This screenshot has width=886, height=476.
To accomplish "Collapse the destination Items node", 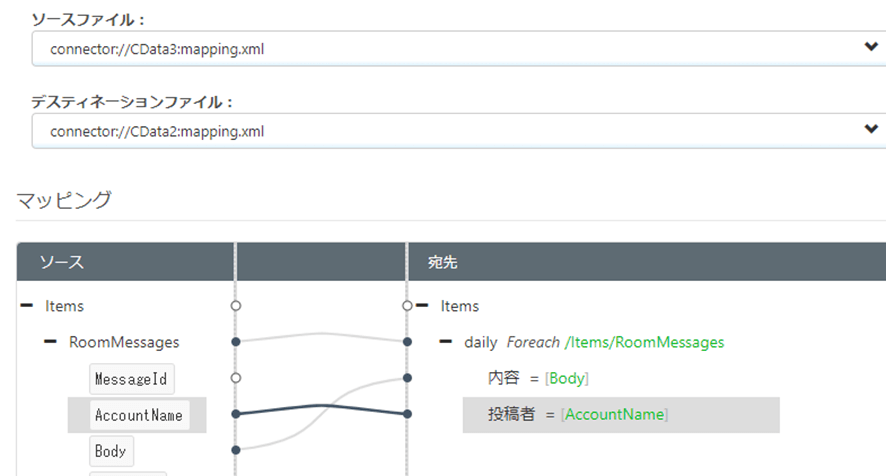I will click(x=423, y=306).
